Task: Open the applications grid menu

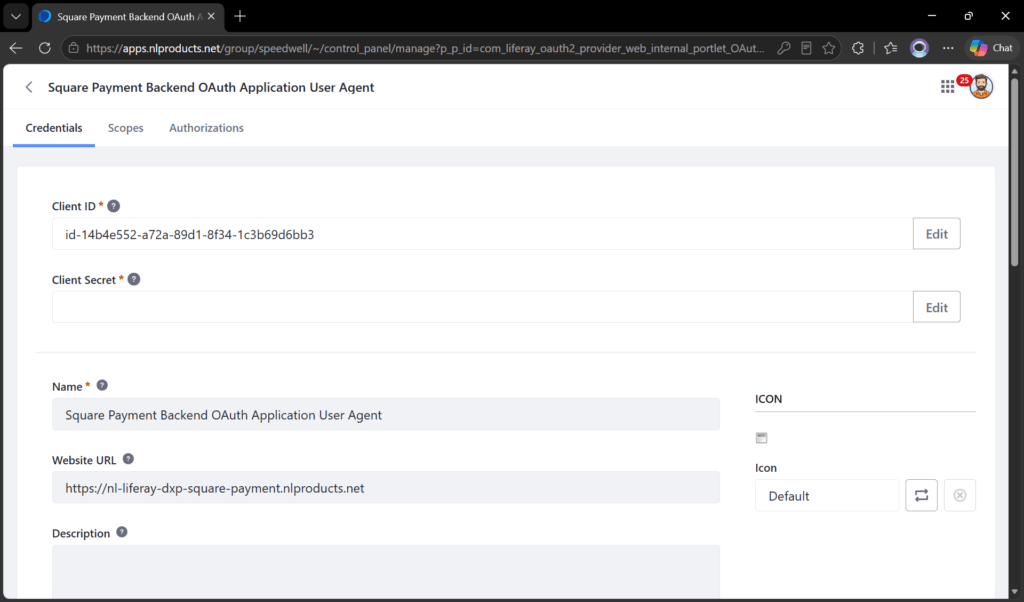Action: (x=947, y=87)
